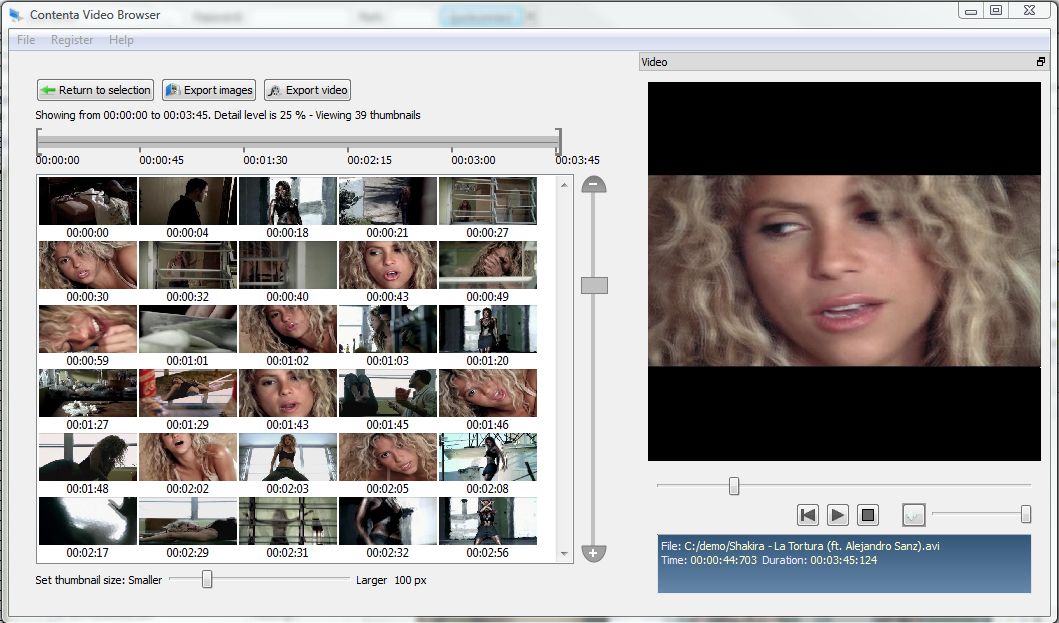Click the video preview frame

[x=844, y=271]
